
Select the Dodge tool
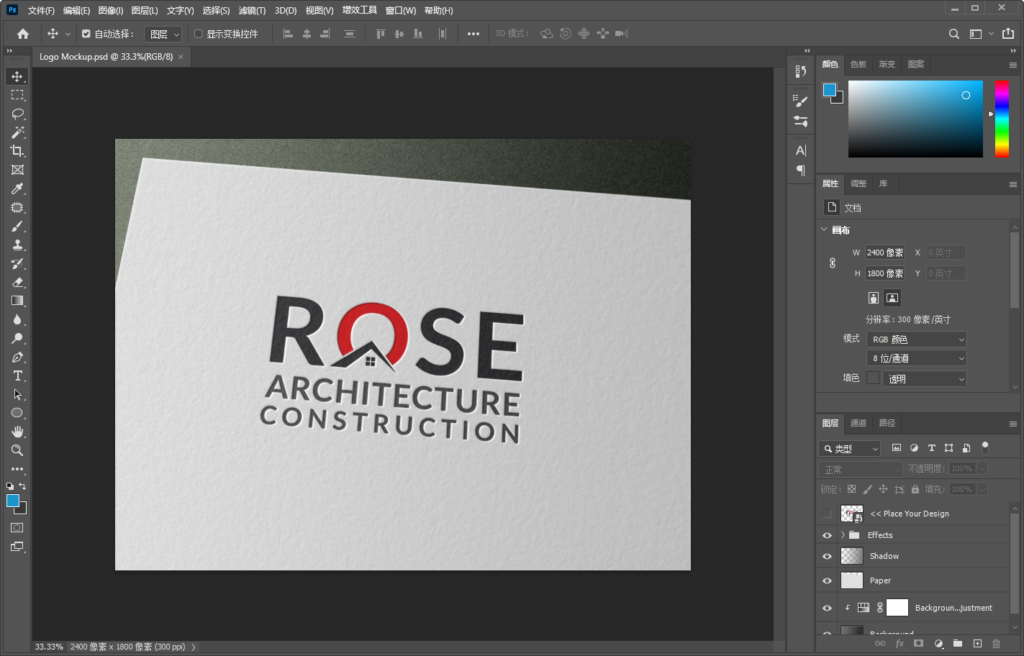[x=17, y=338]
